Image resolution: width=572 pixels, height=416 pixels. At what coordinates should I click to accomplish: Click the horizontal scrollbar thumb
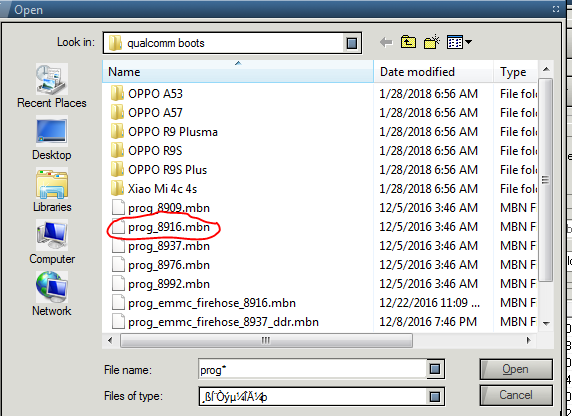266,340
